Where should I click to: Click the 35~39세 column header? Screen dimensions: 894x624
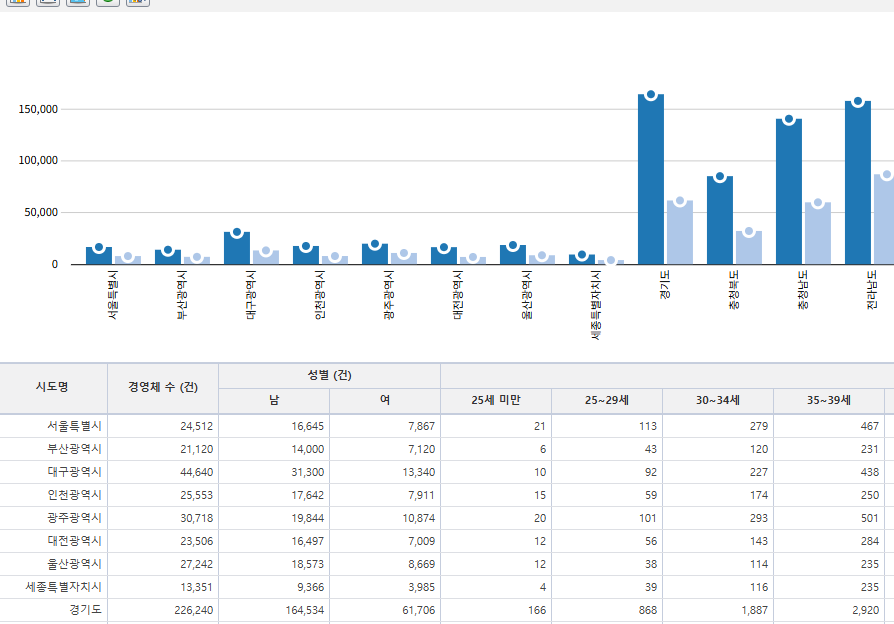[x=829, y=400]
